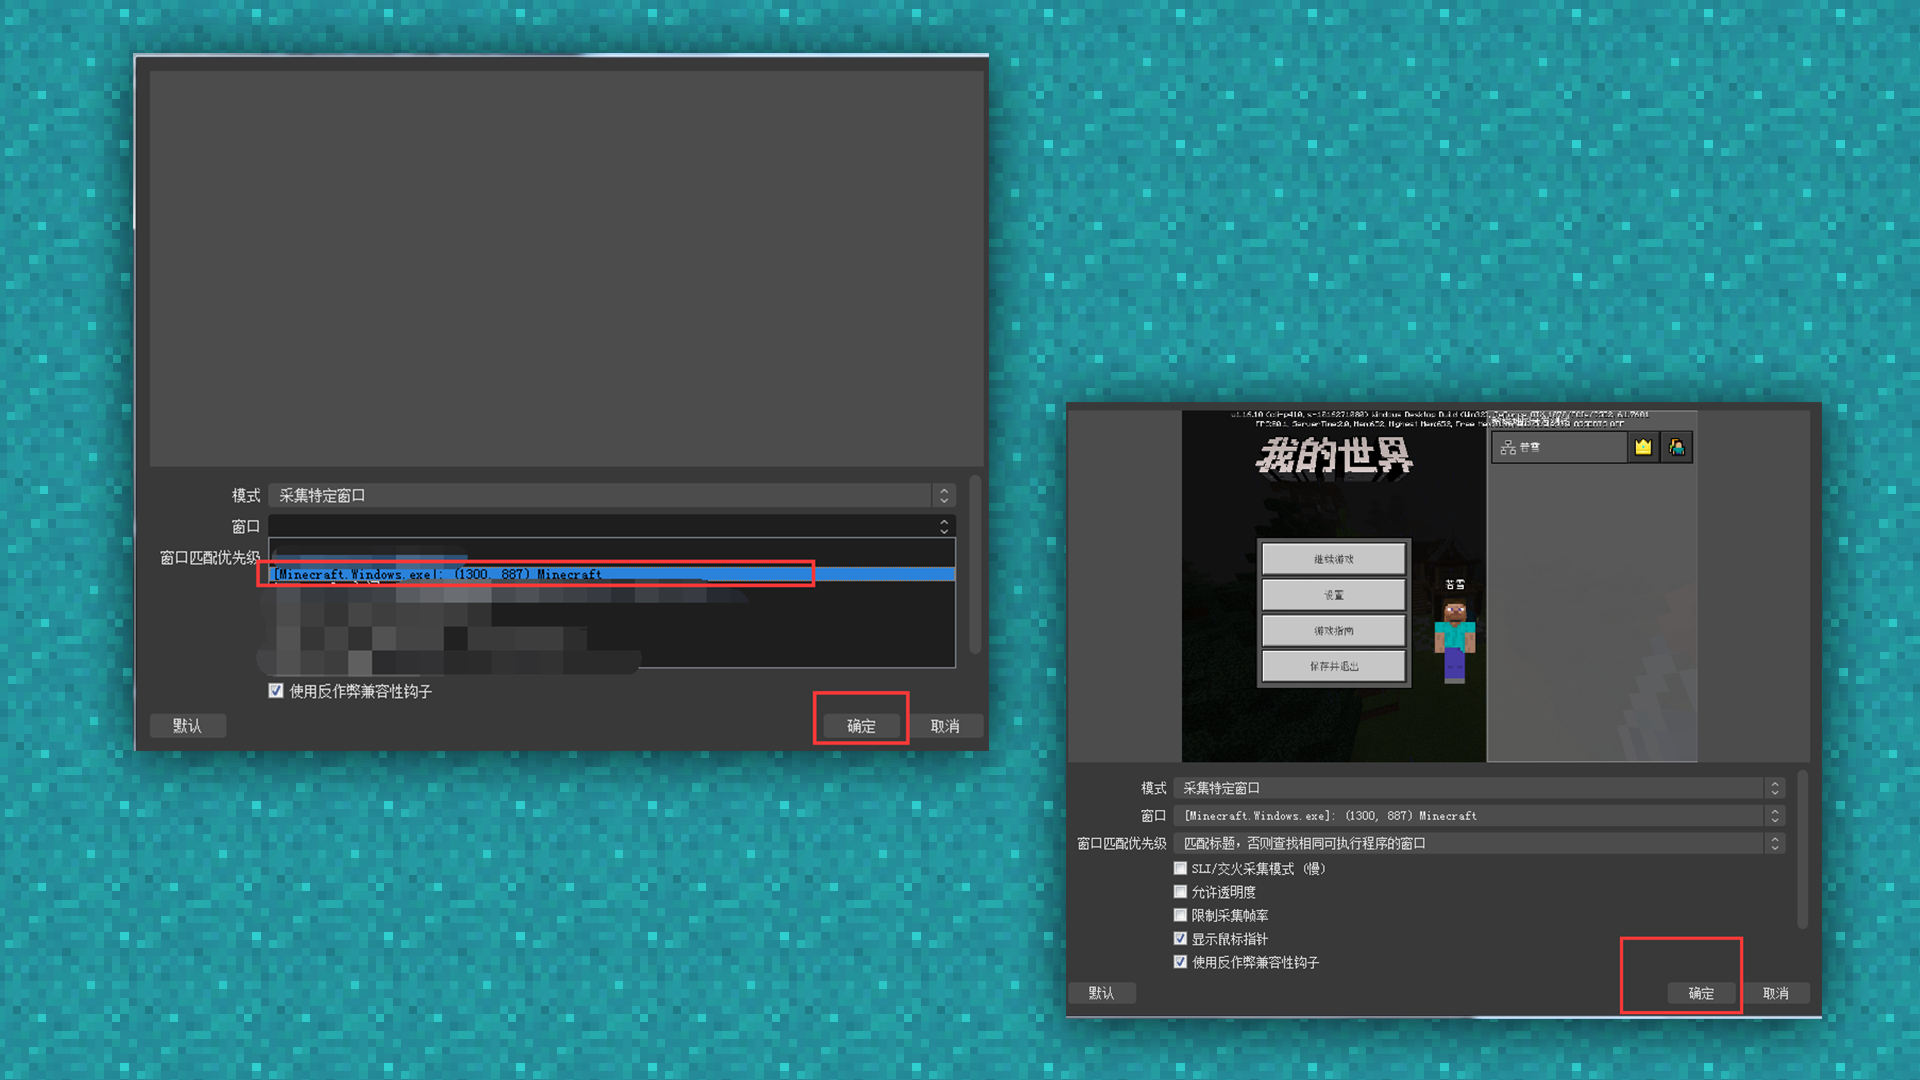
Task: Click 我的世界 title logo in preview
Action: pos(1334,457)
